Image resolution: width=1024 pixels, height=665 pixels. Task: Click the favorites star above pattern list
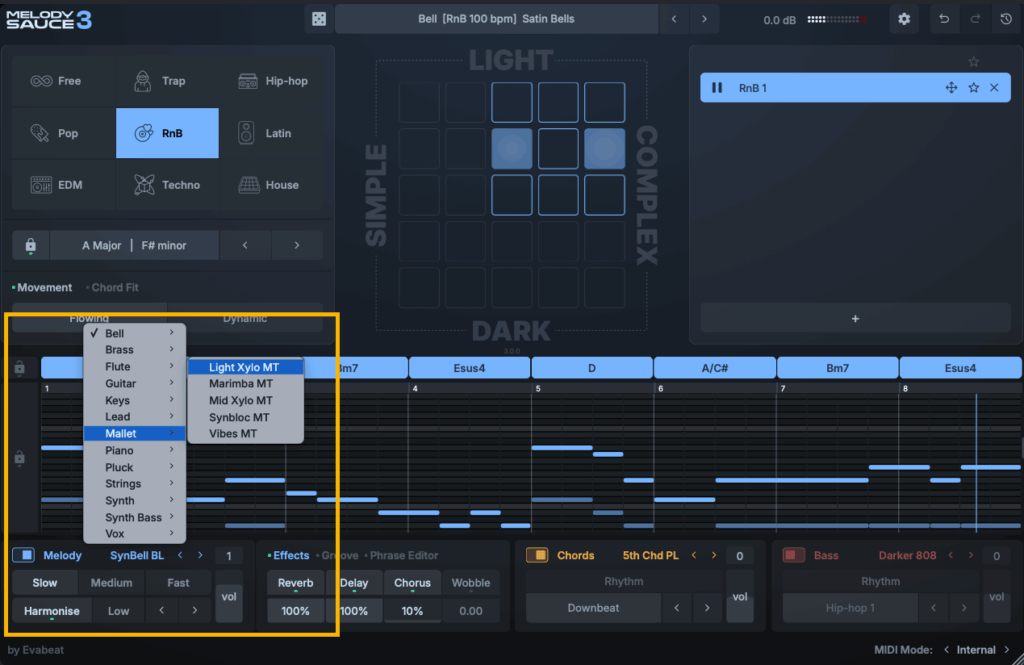[x=974, y=61]
